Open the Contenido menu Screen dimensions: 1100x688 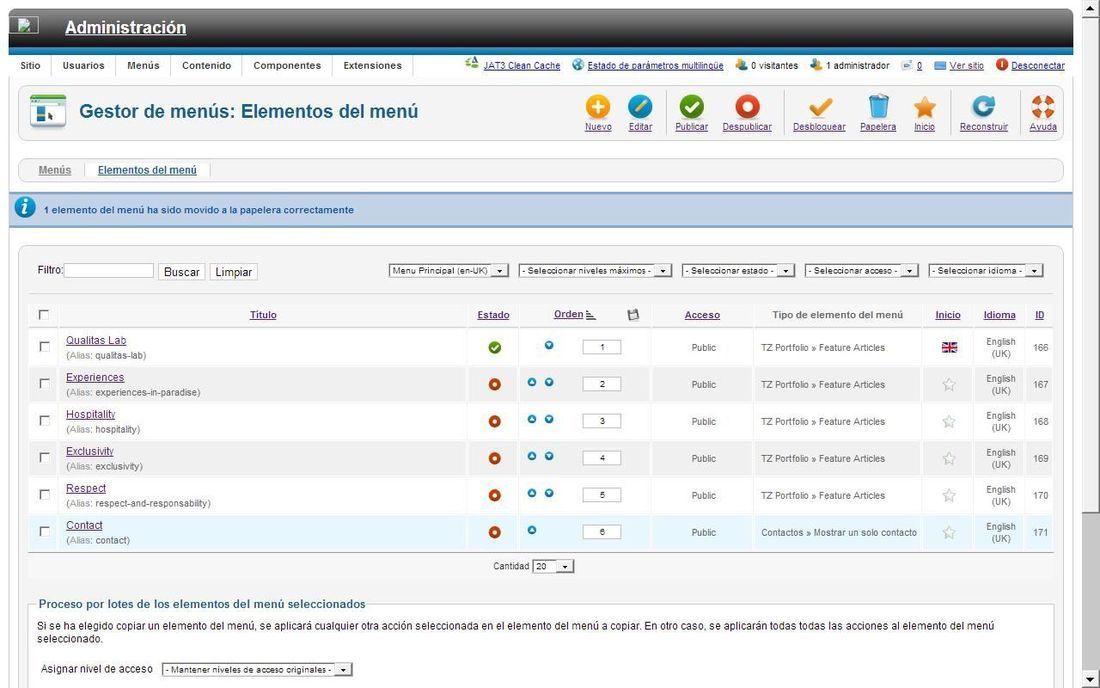click(x=206, y=65)
